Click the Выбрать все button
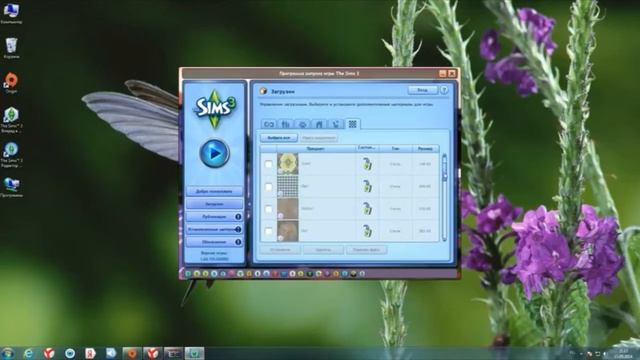The width and height of the screenshot is (640, 360). (x=279, y=138)
